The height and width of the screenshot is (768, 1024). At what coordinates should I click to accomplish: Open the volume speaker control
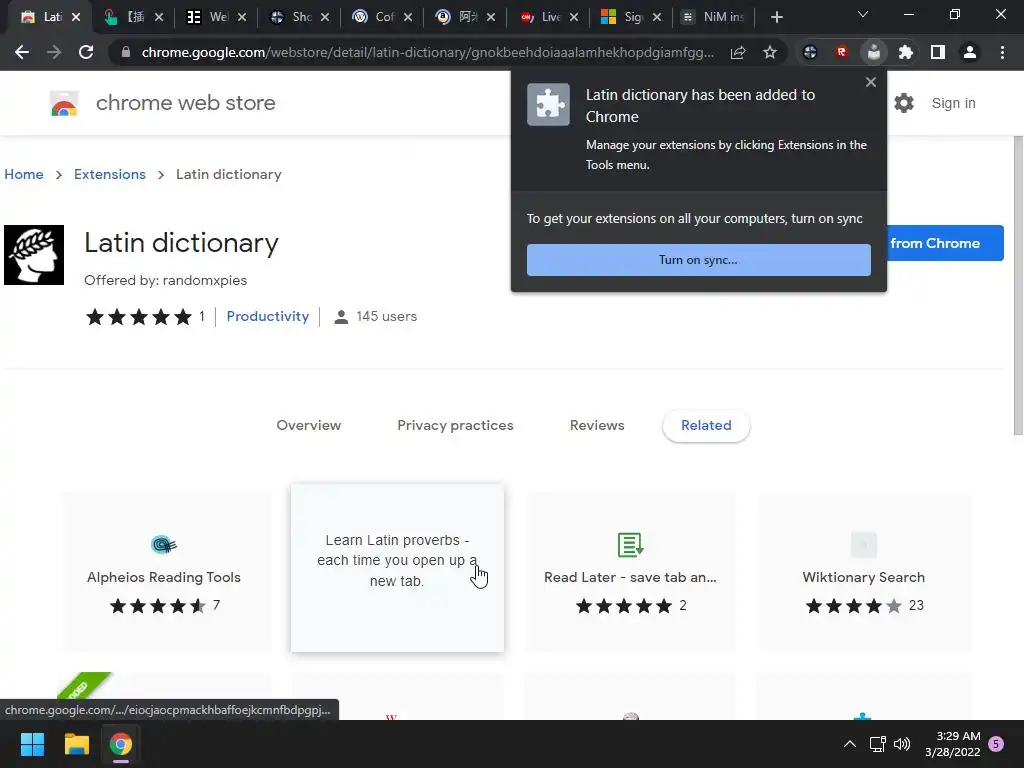pyautogui.click(x=902, y=744)
